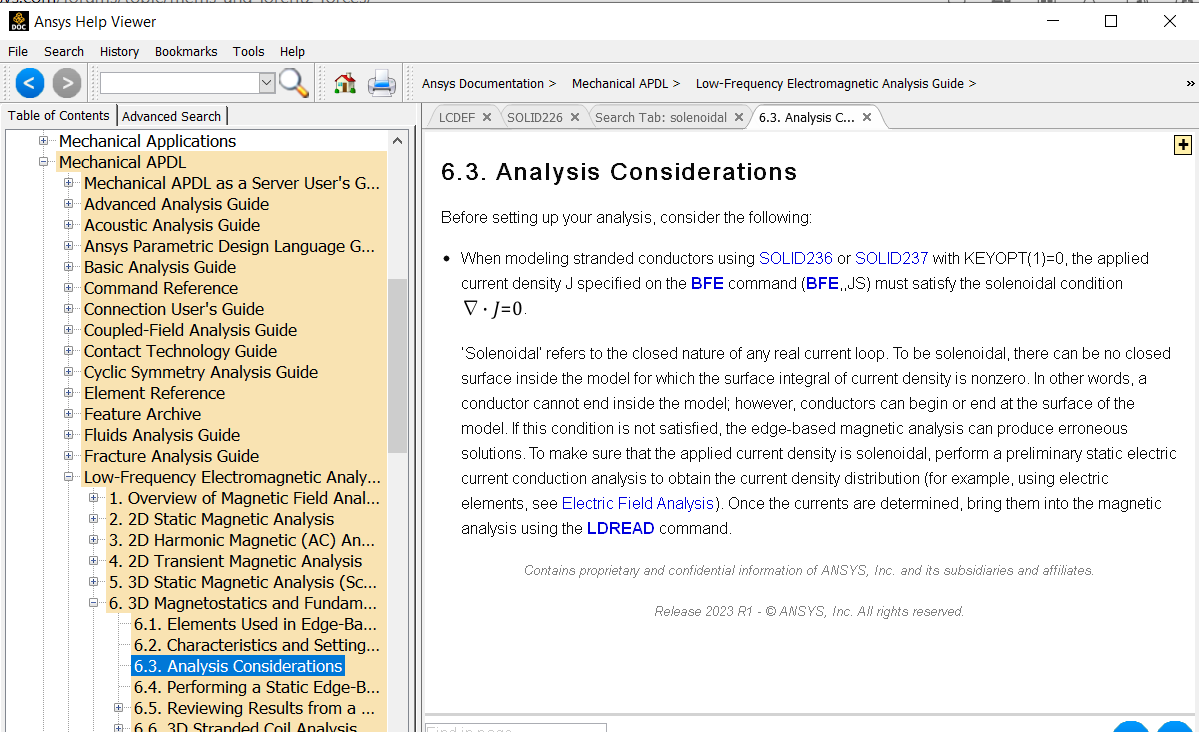Click Mechanical APDL in the breadcrumb
This screenshot has height=732, width=1199.
[620, 83]
